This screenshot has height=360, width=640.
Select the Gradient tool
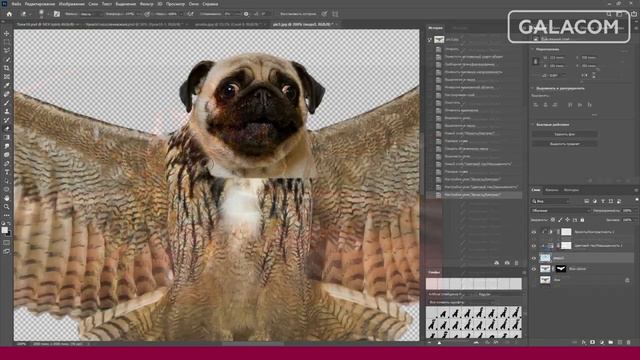pos(7,137)
